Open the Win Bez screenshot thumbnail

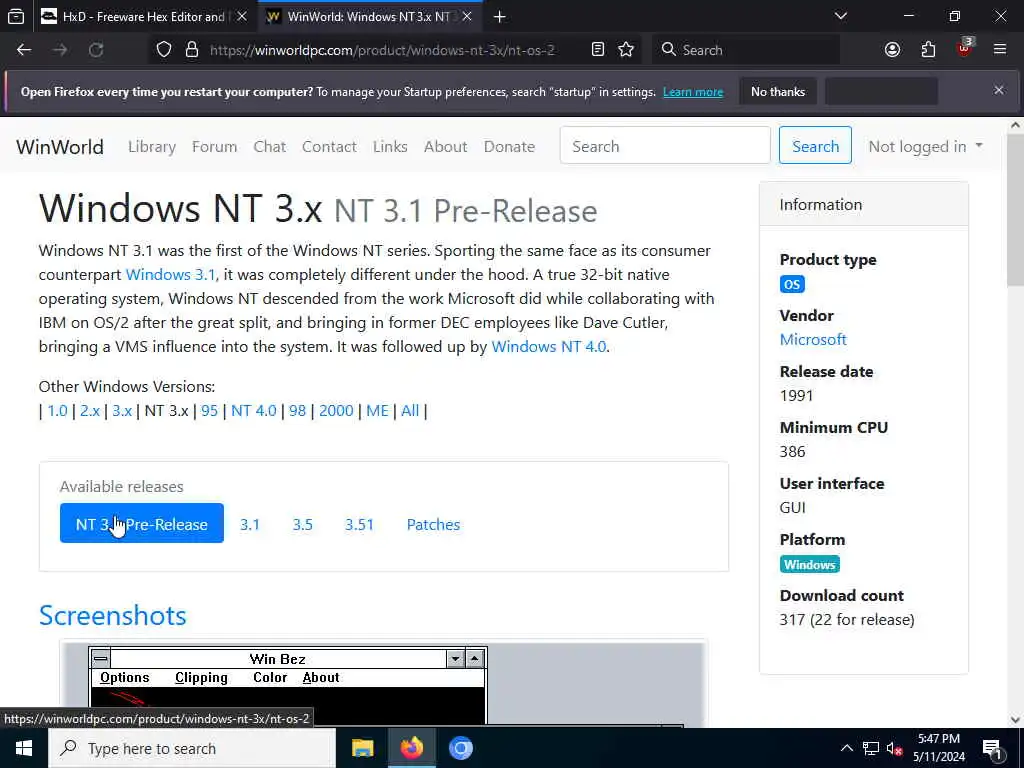coord(384,684)
